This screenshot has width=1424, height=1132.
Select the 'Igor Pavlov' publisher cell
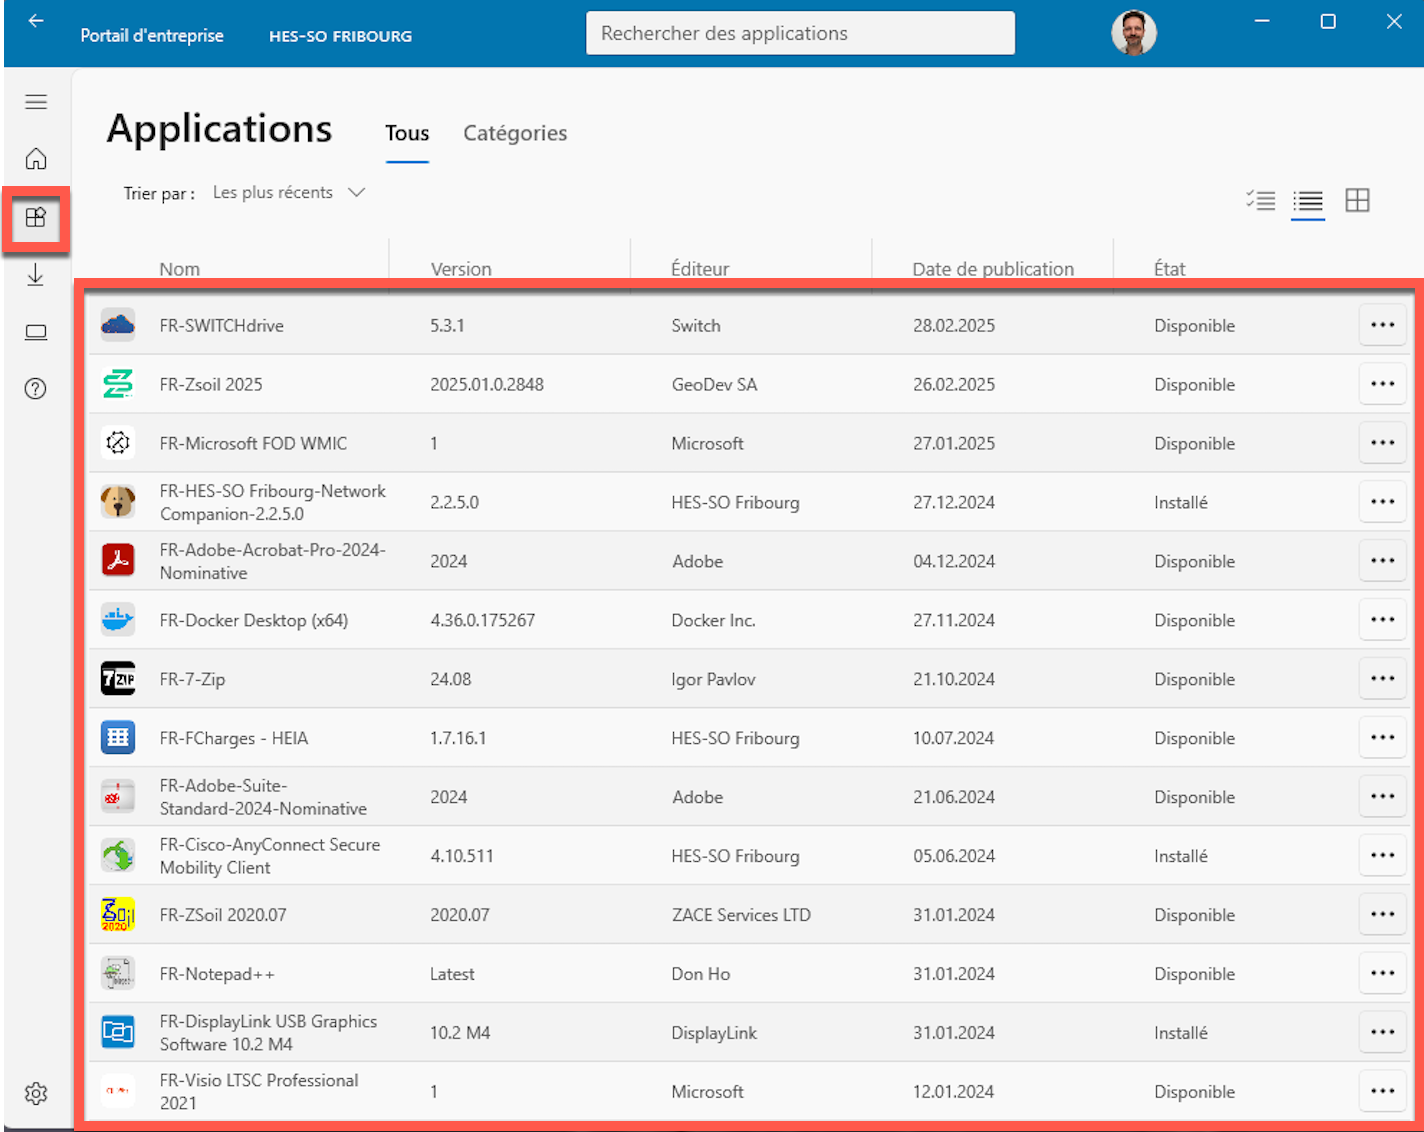click(713, 680)
